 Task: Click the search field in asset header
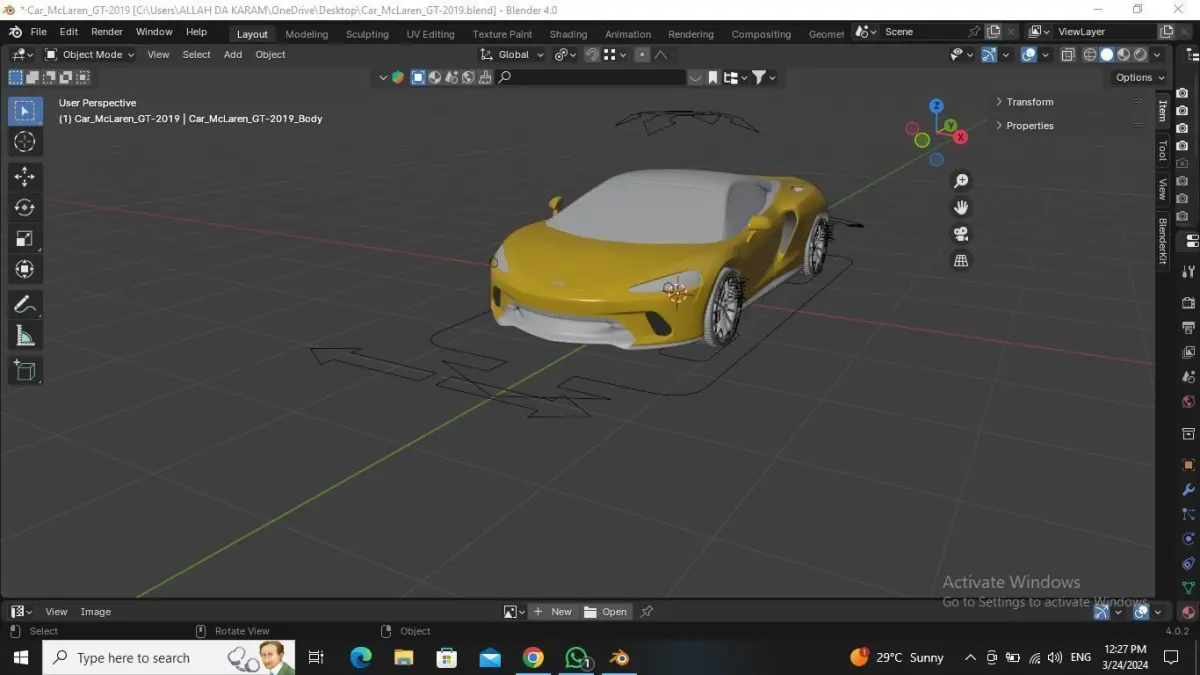pyautogui.click(x=592, y=77)
